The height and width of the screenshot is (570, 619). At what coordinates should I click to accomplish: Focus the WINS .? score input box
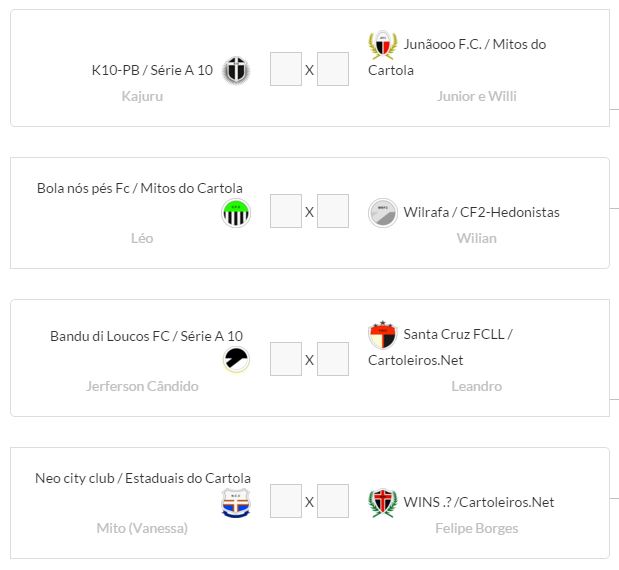(x=333, y=502)
